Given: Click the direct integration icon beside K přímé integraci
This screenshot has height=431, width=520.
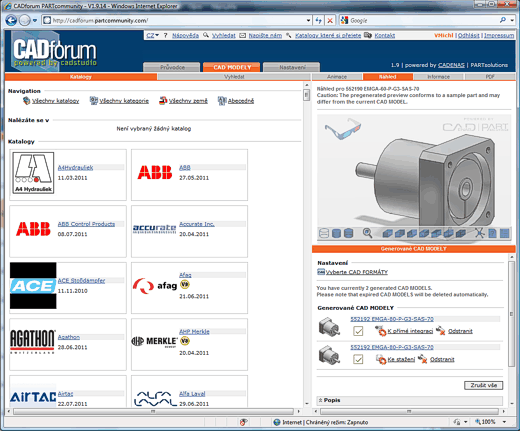Looking at the screenshot, I should click(x=381, y=331).
